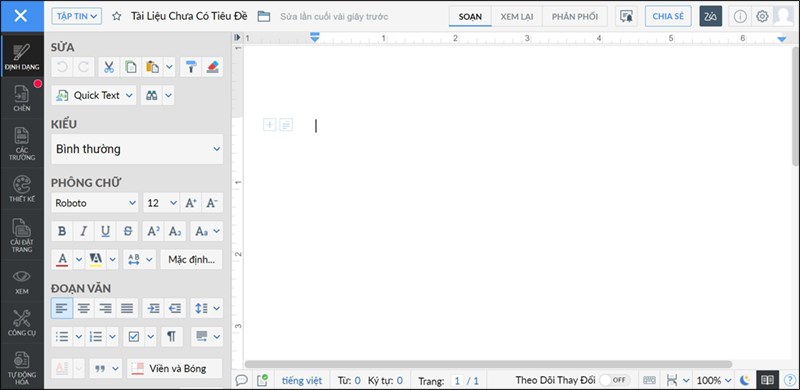
Task: Open the comments speech bubble icon
Action: (241, 380)
